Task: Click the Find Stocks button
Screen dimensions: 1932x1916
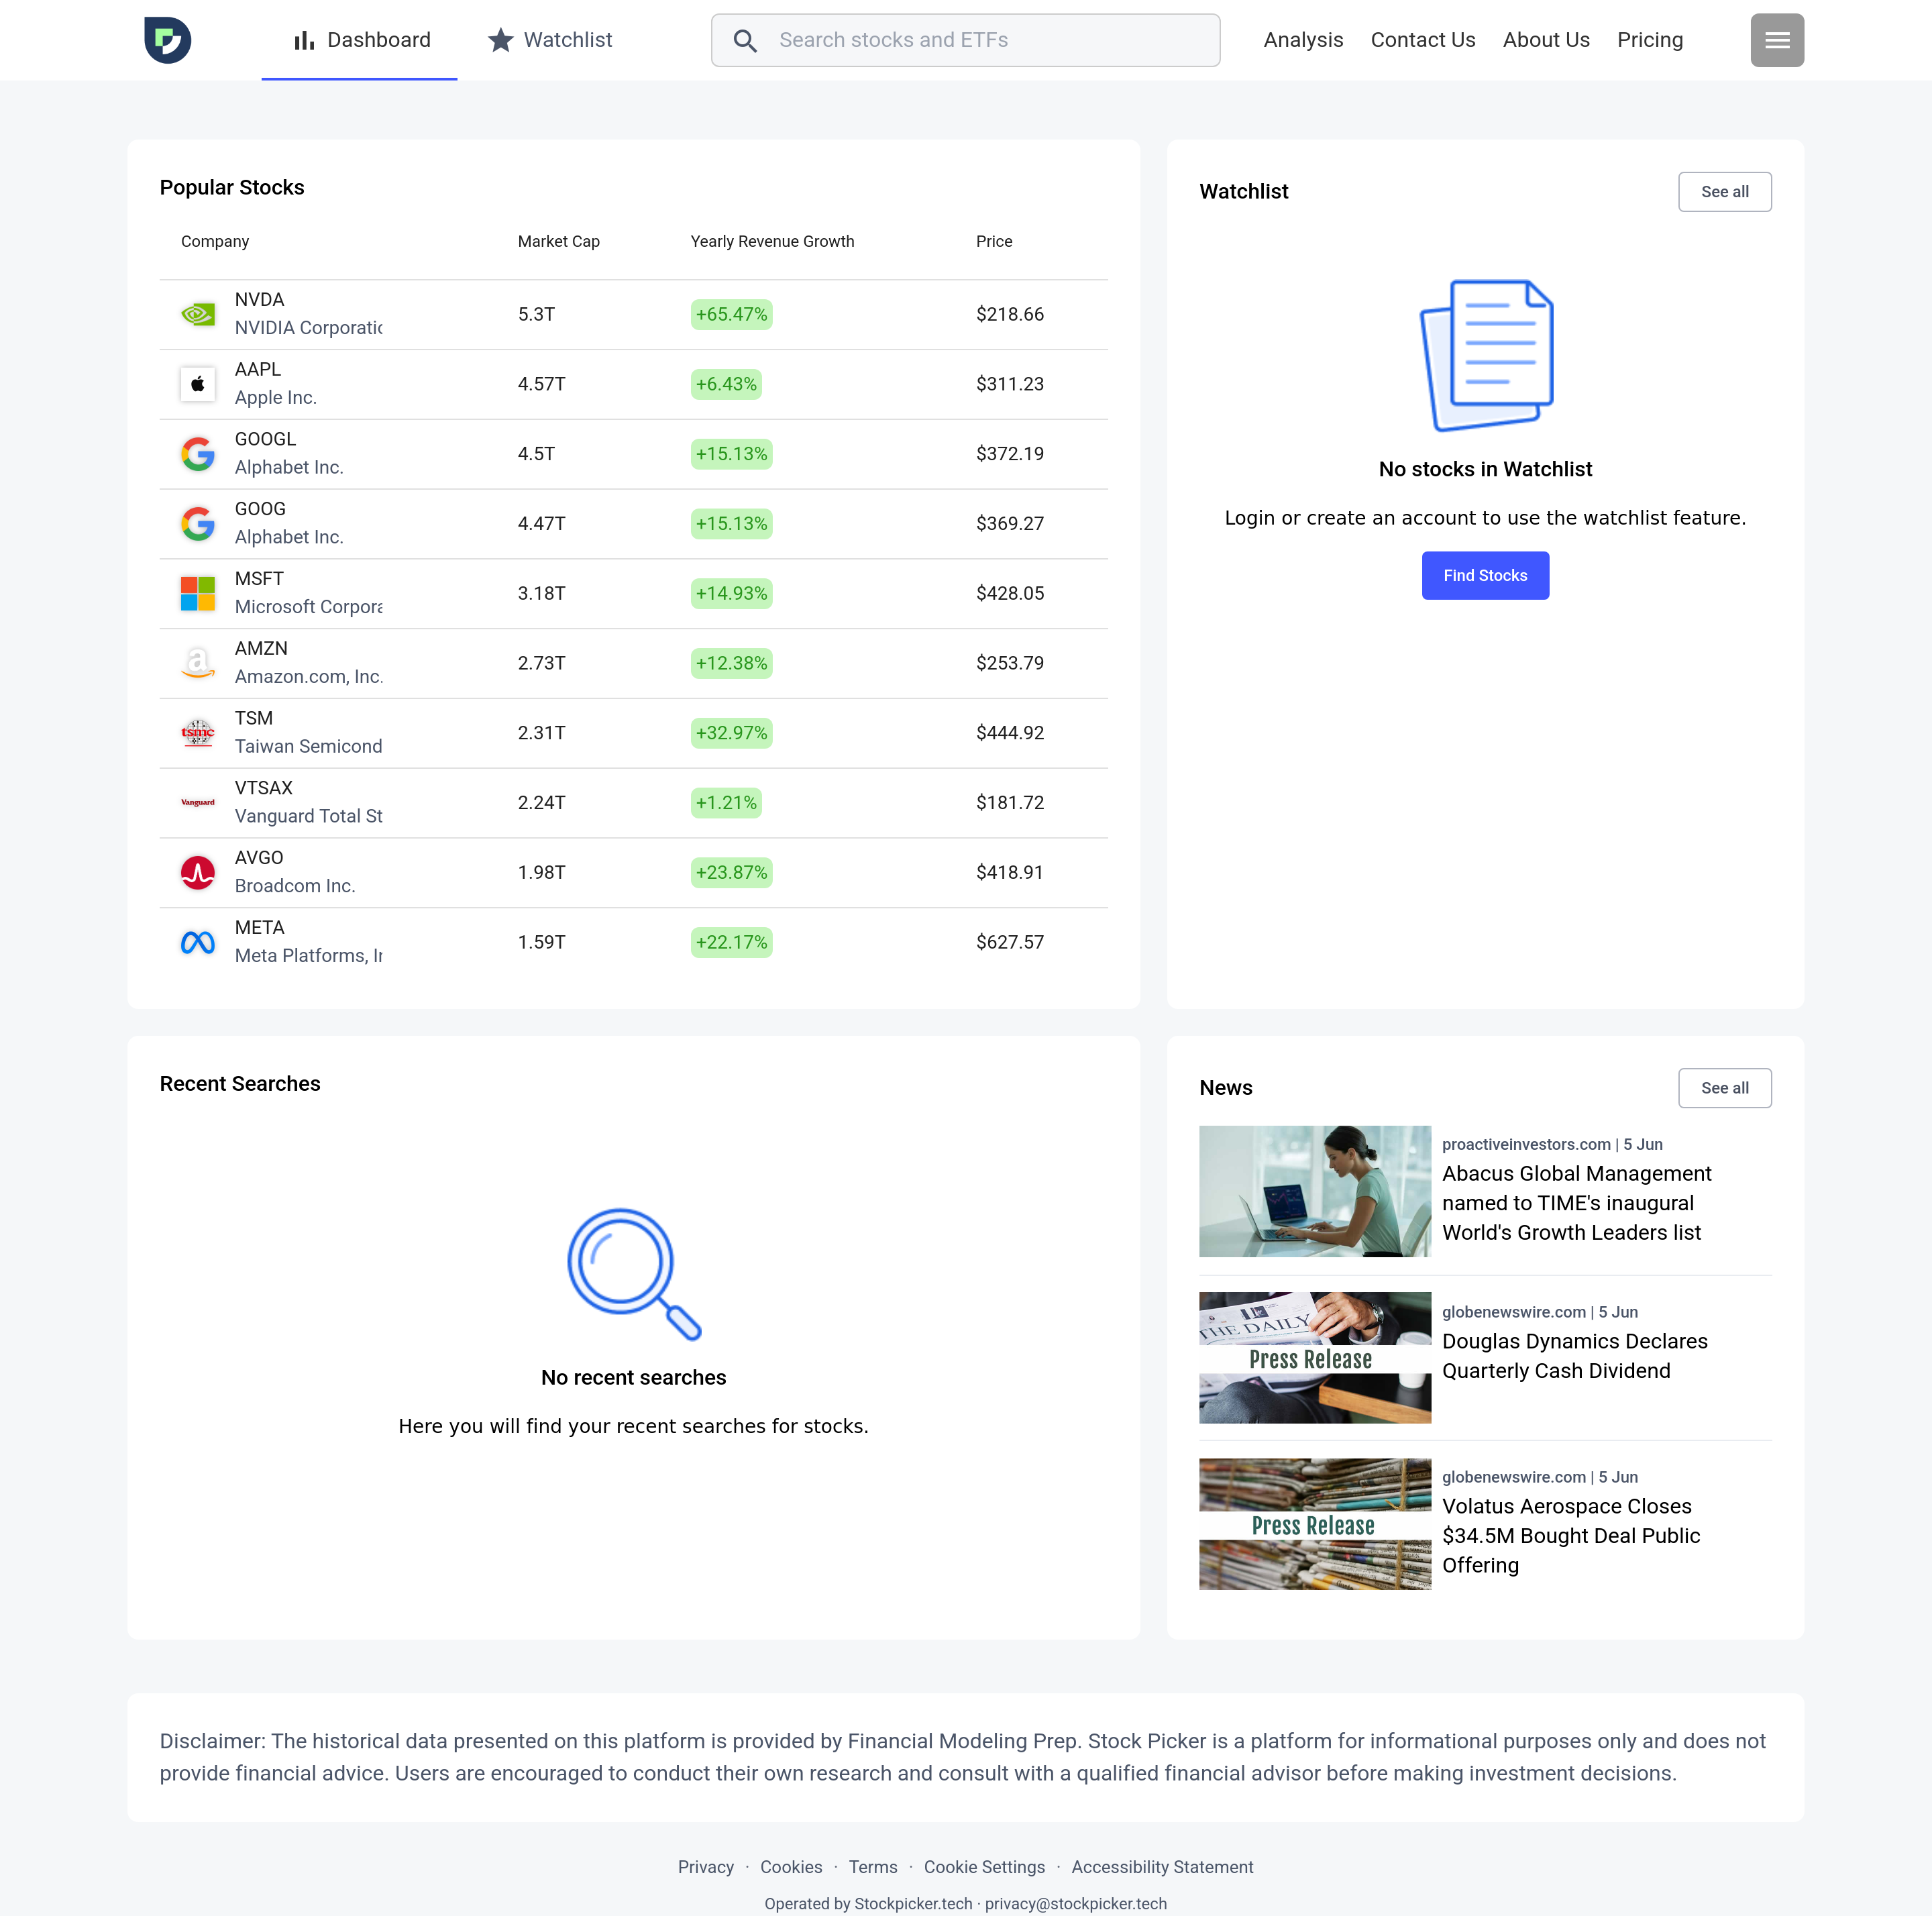Action: point(1485,576)
